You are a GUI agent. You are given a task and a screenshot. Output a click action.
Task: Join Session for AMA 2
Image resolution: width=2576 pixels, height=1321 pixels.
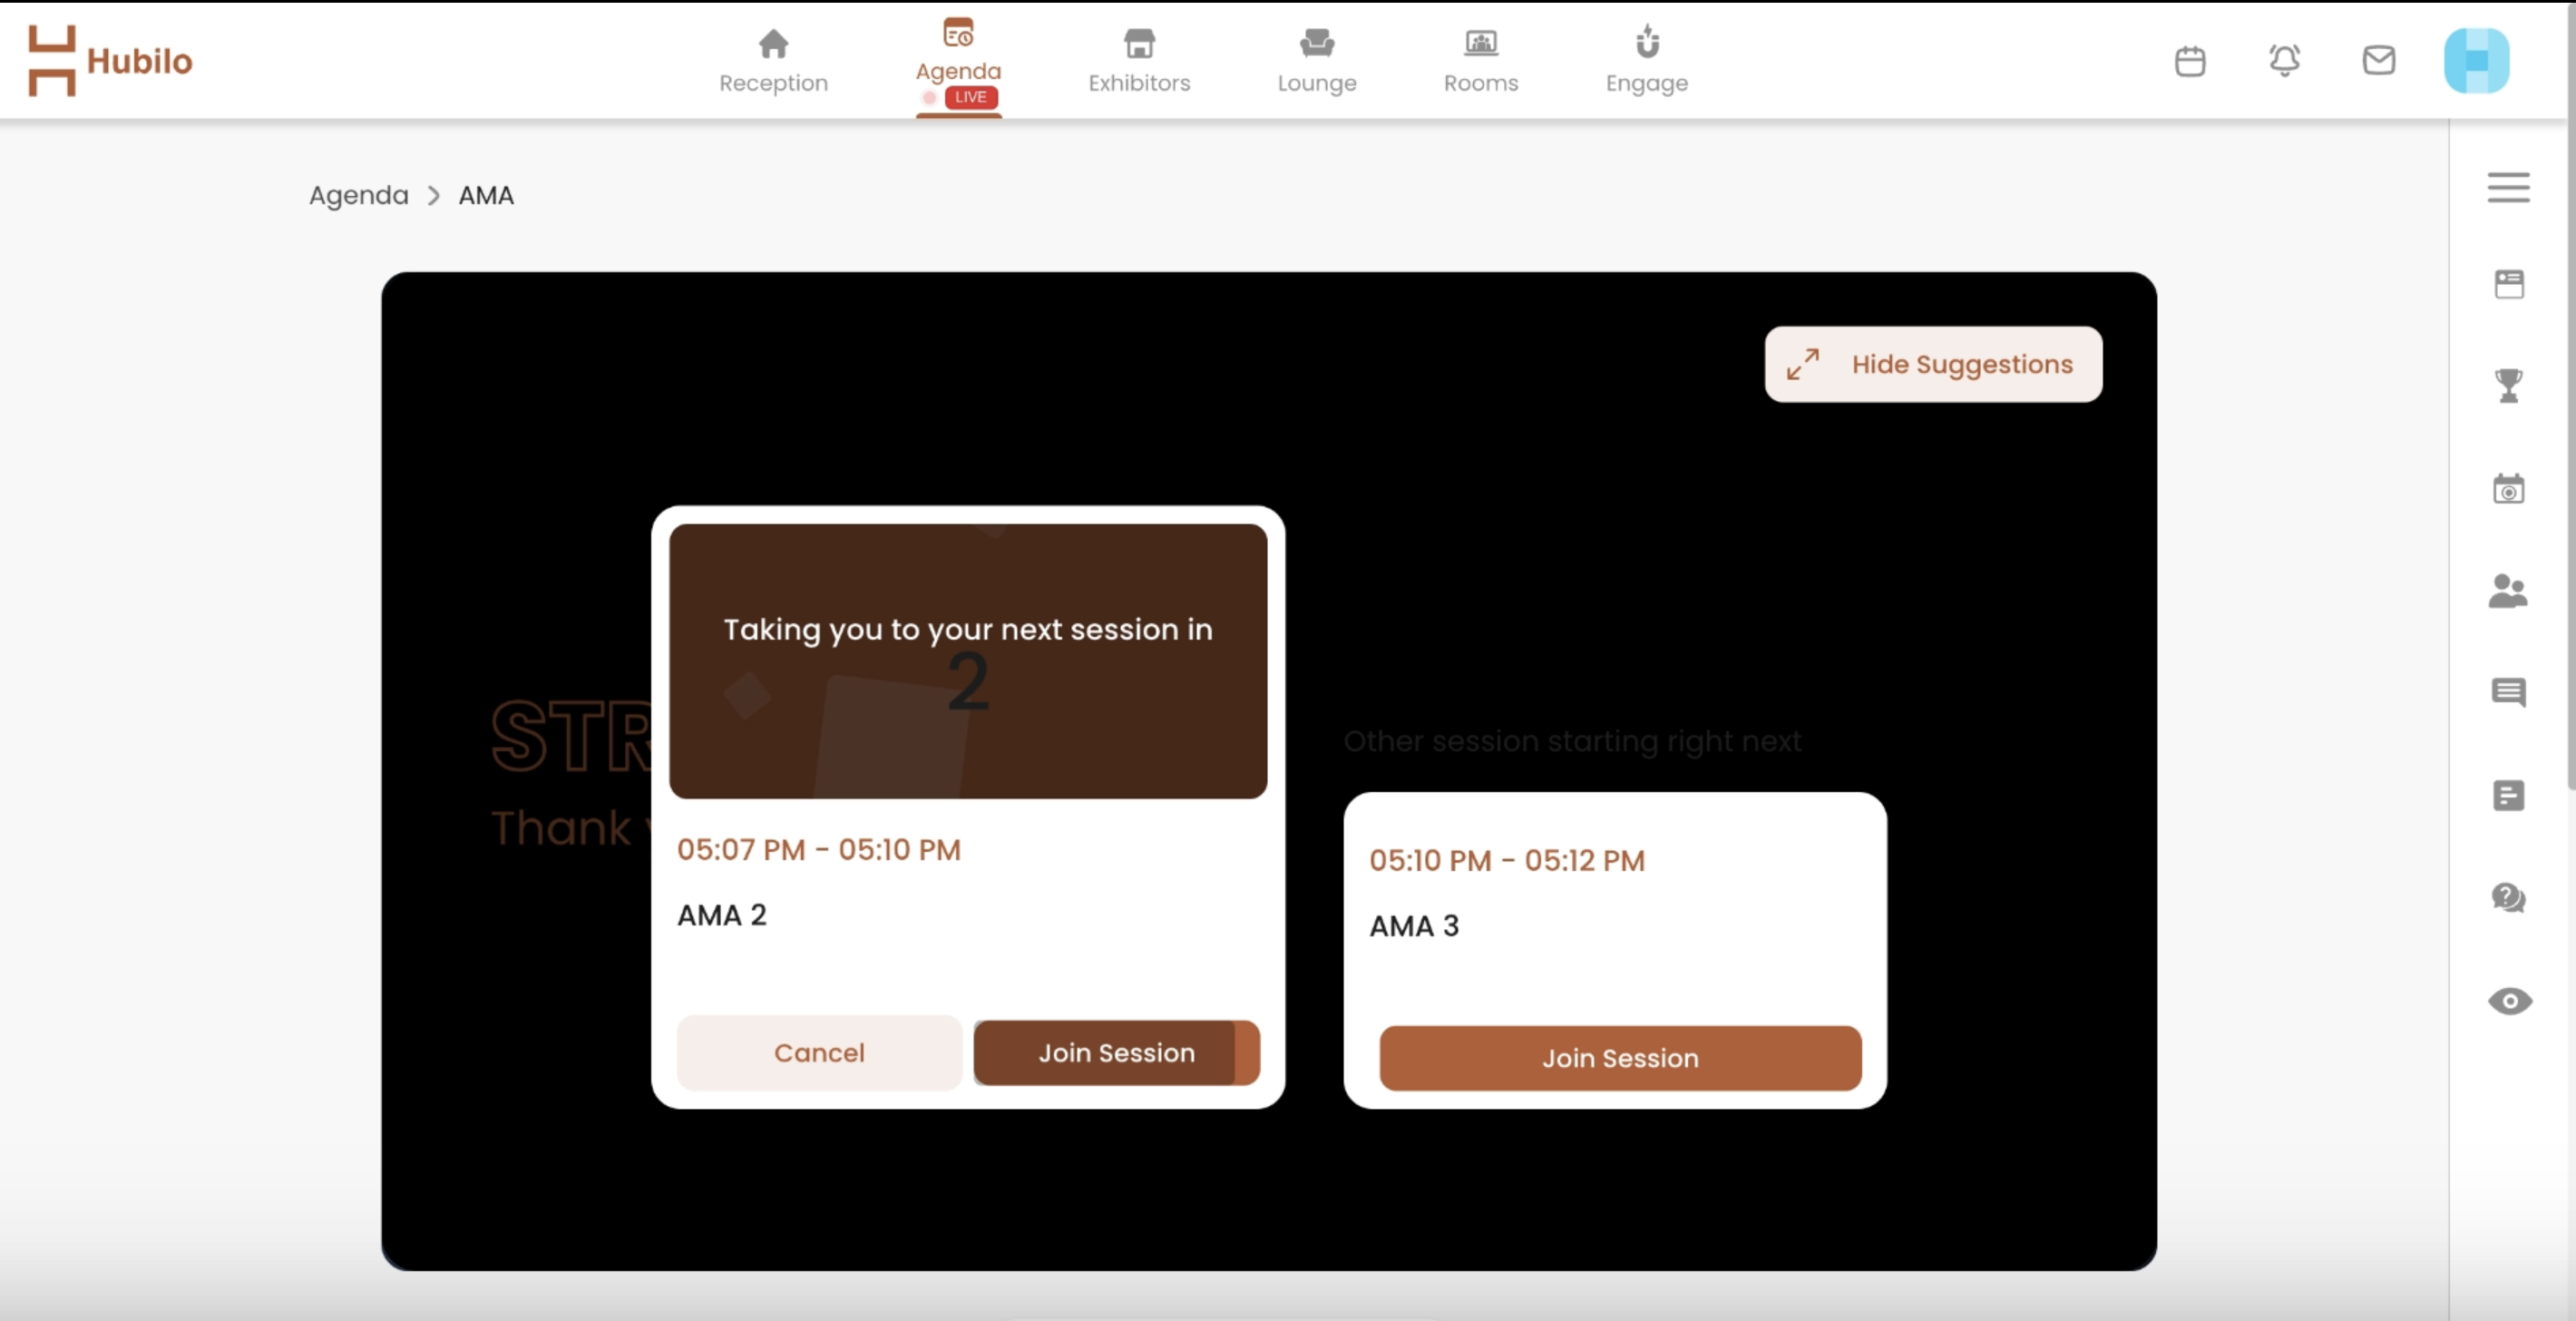1116,1052
